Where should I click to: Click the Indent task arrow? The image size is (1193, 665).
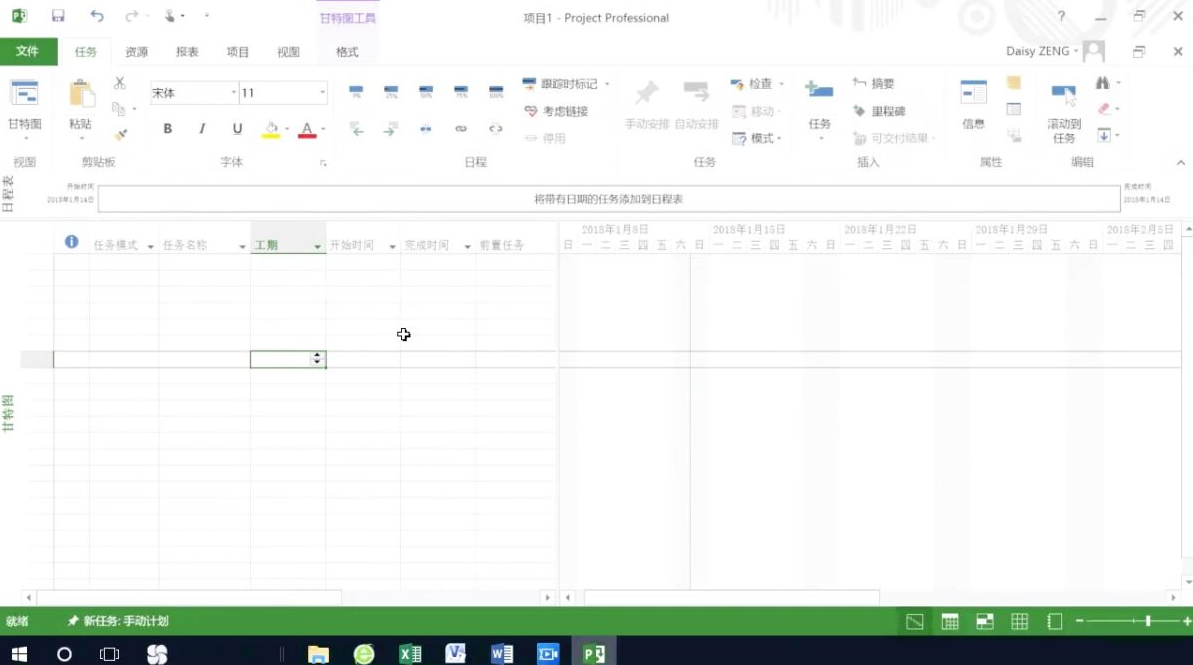pos(390,129)
